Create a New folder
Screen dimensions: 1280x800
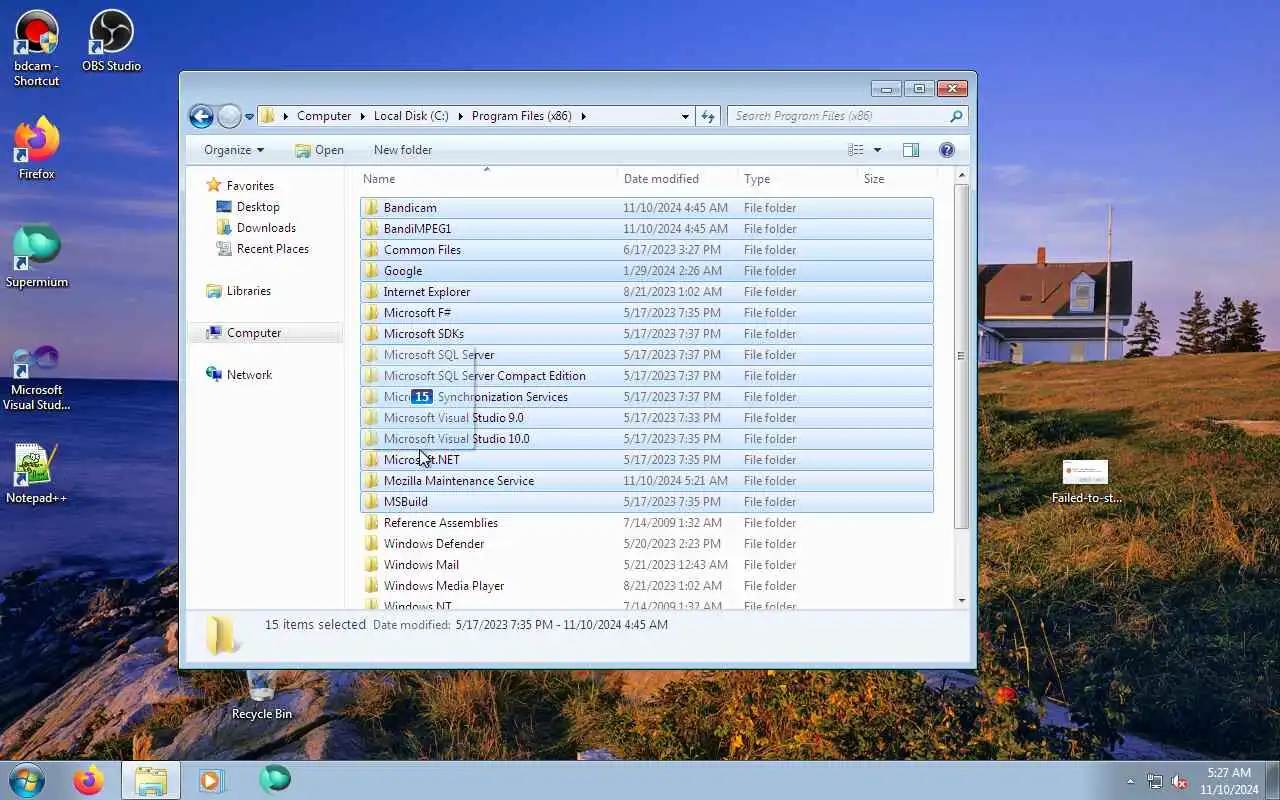pos(403,150)
